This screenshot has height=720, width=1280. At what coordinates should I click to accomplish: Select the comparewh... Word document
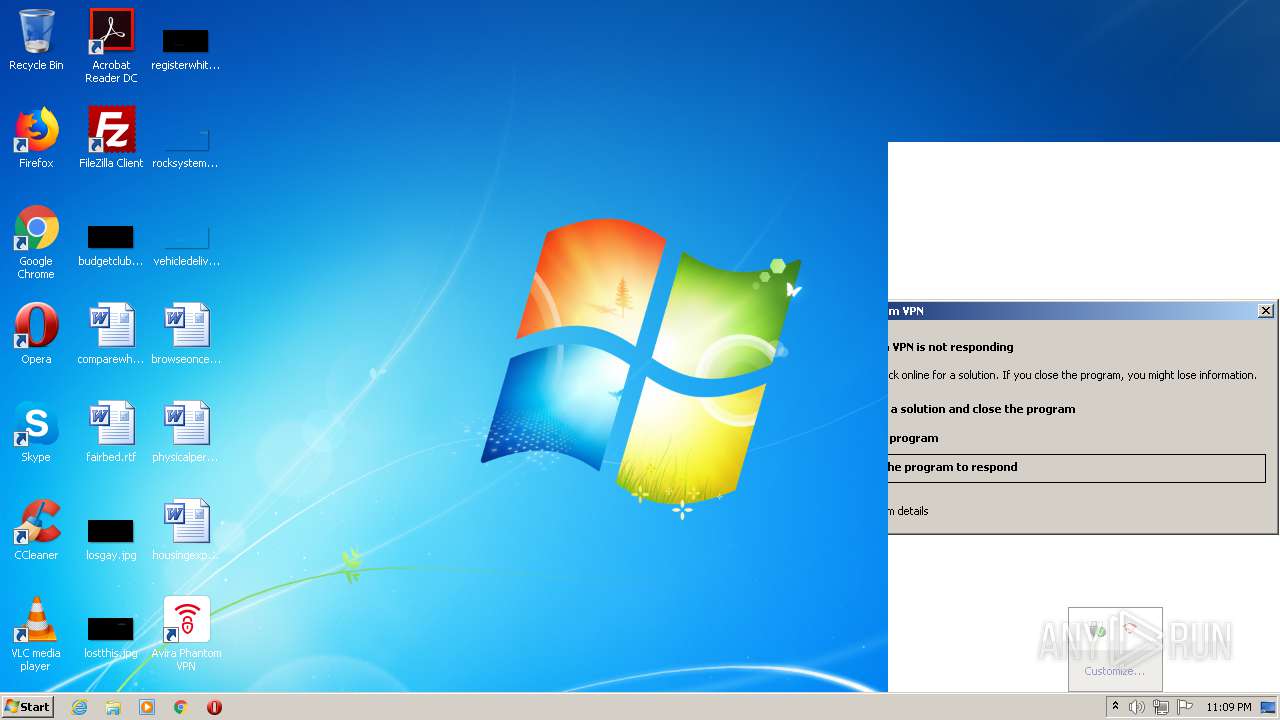[111, 334]
